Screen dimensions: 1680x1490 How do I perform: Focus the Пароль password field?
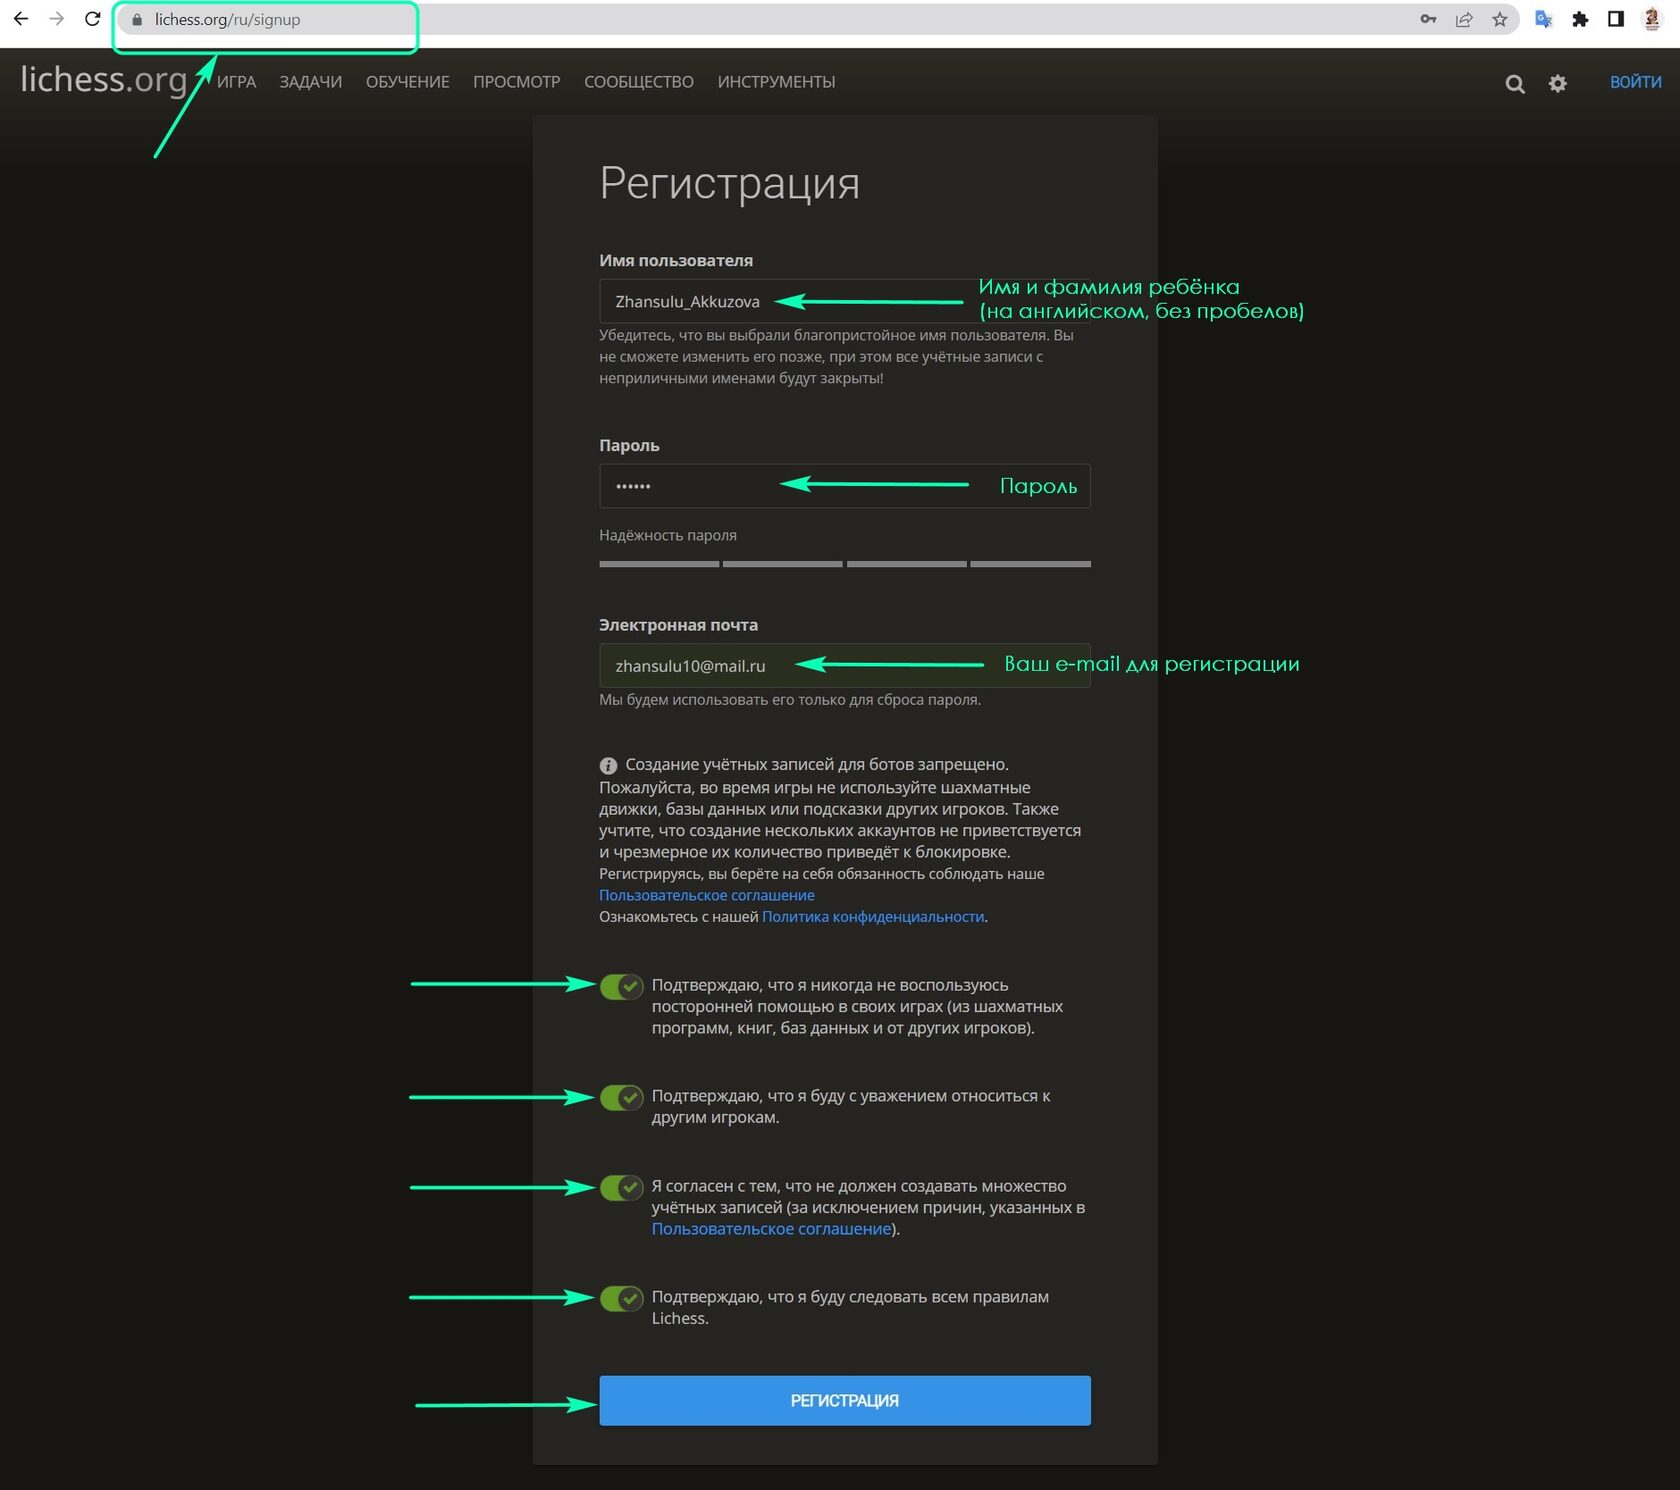click(x=845, y=486)
